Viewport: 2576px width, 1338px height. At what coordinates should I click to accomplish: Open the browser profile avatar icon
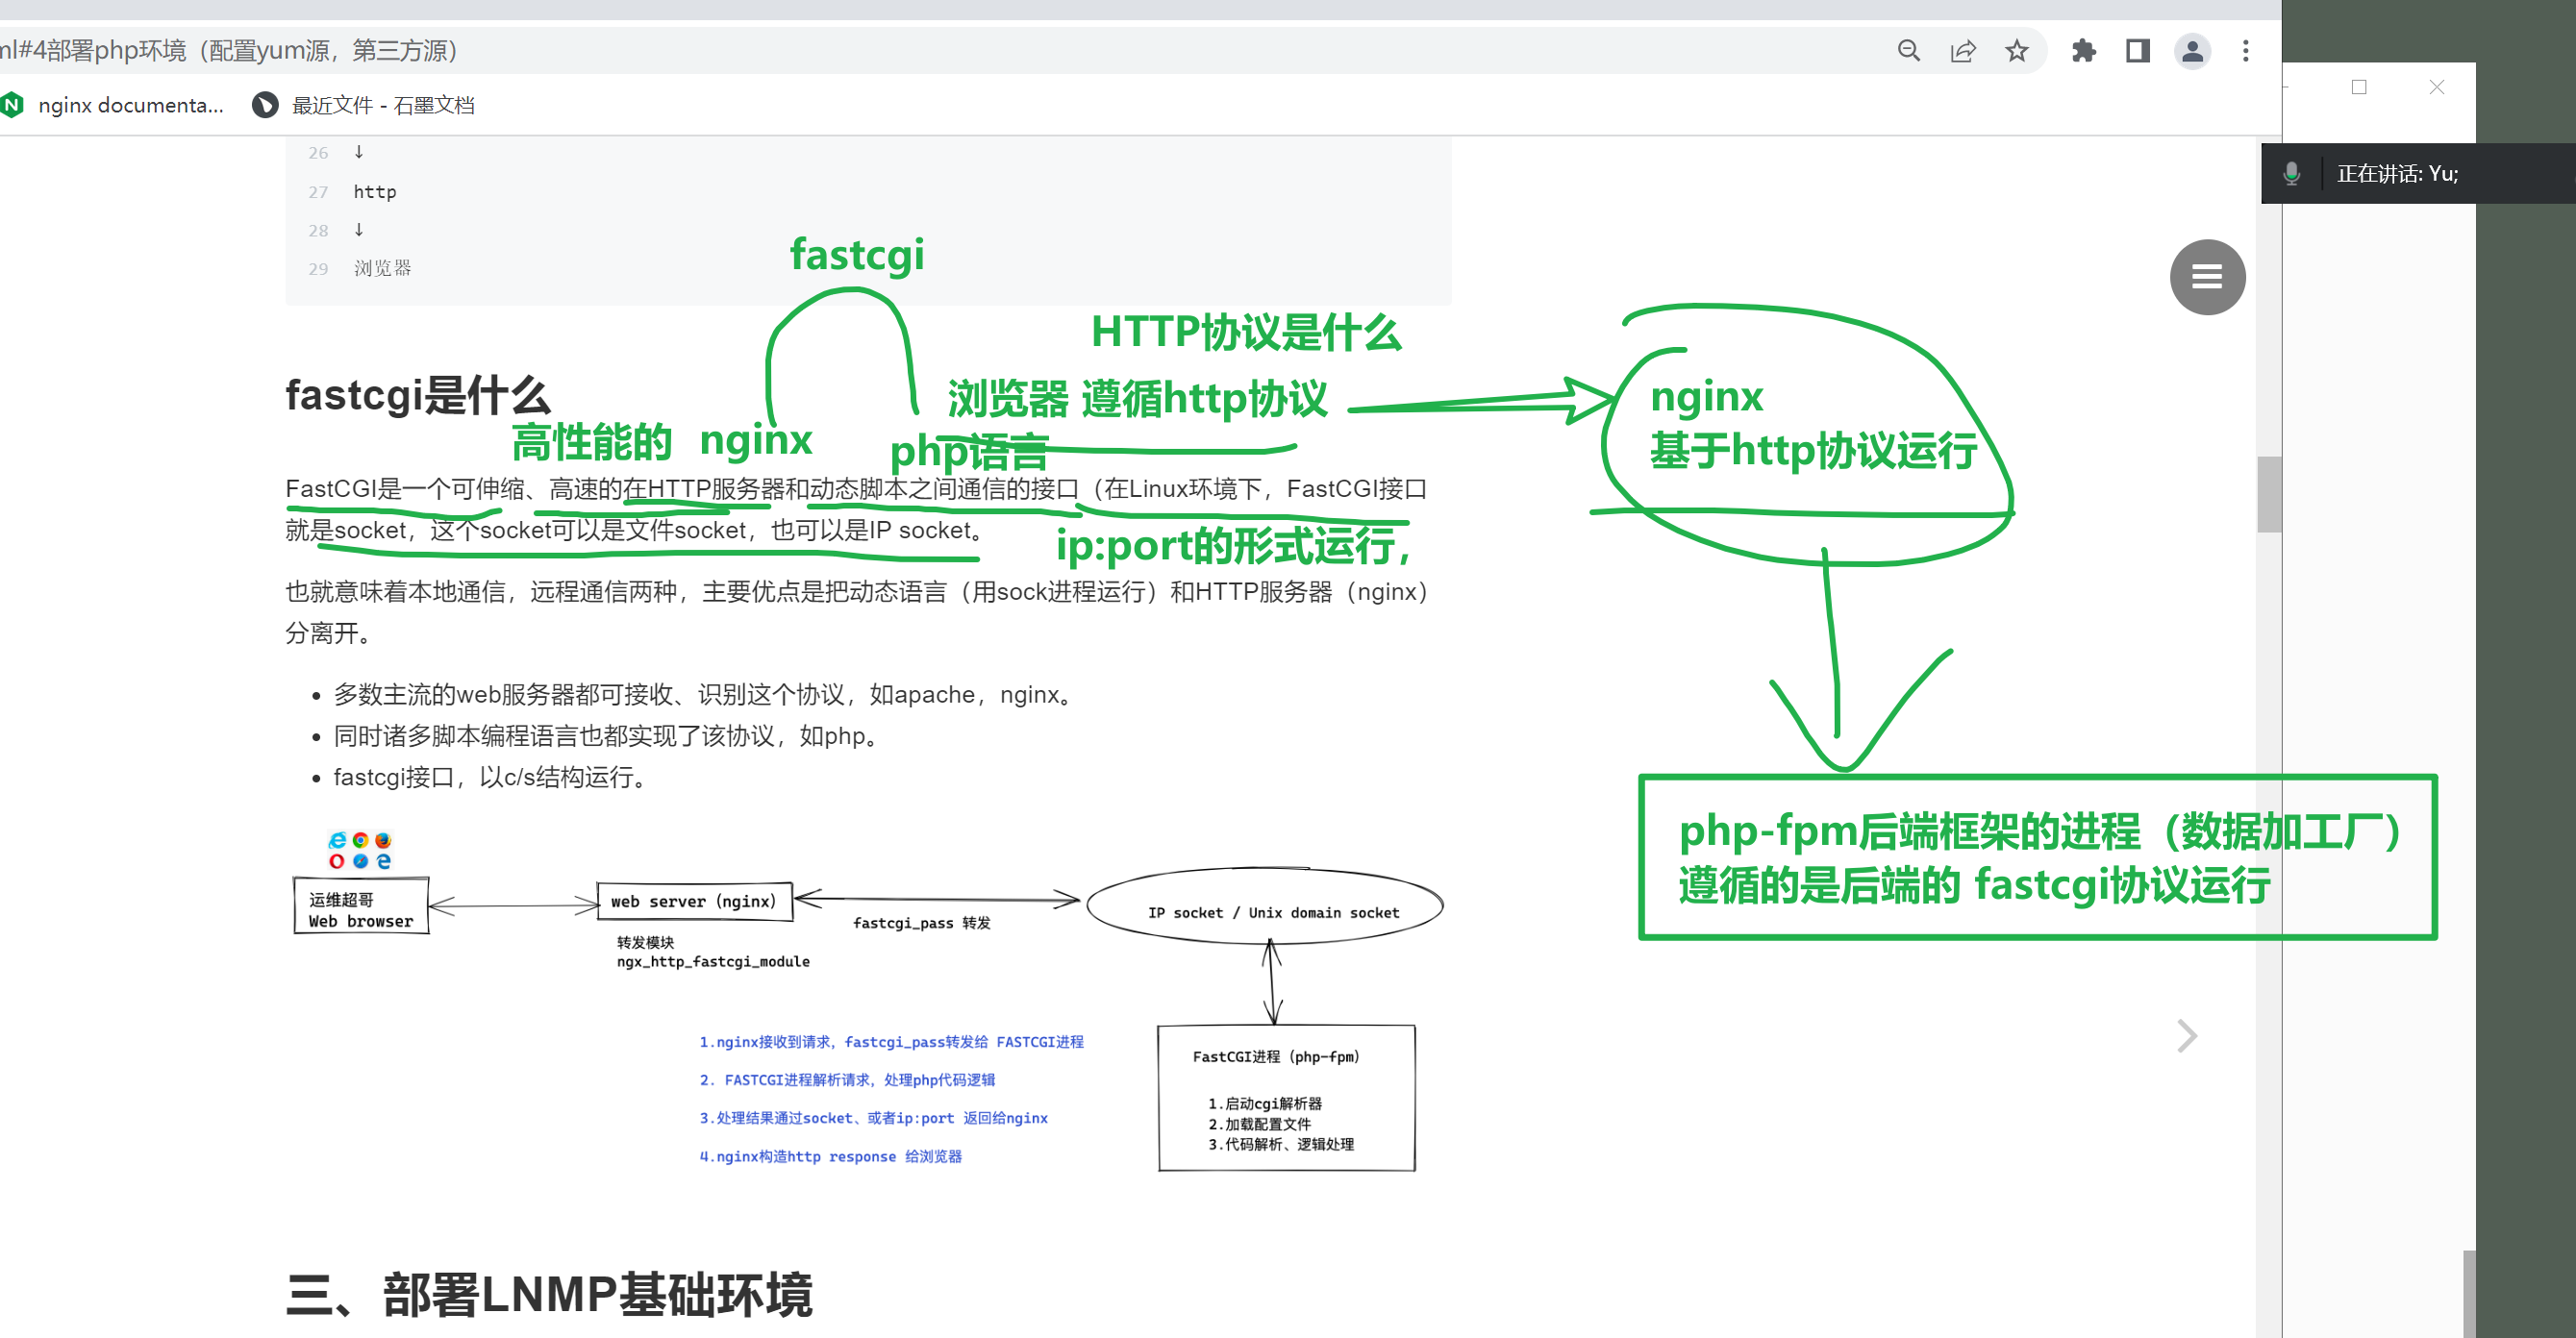(x=2191, y=51)
